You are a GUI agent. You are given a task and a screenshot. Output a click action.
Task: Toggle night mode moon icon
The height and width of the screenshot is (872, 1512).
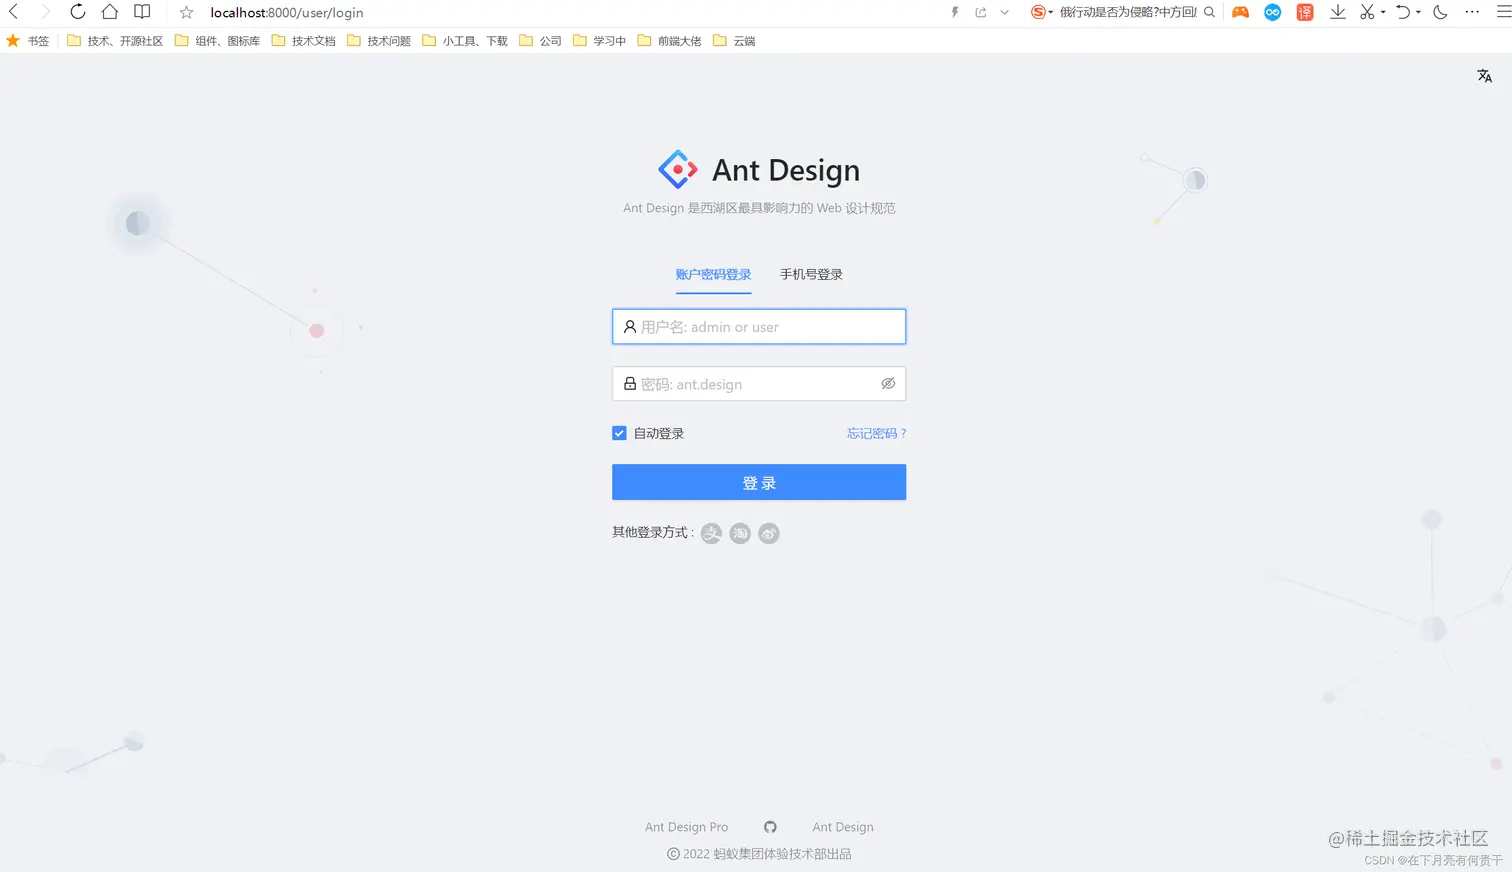pyautogui.click(x=1440, y=12)
